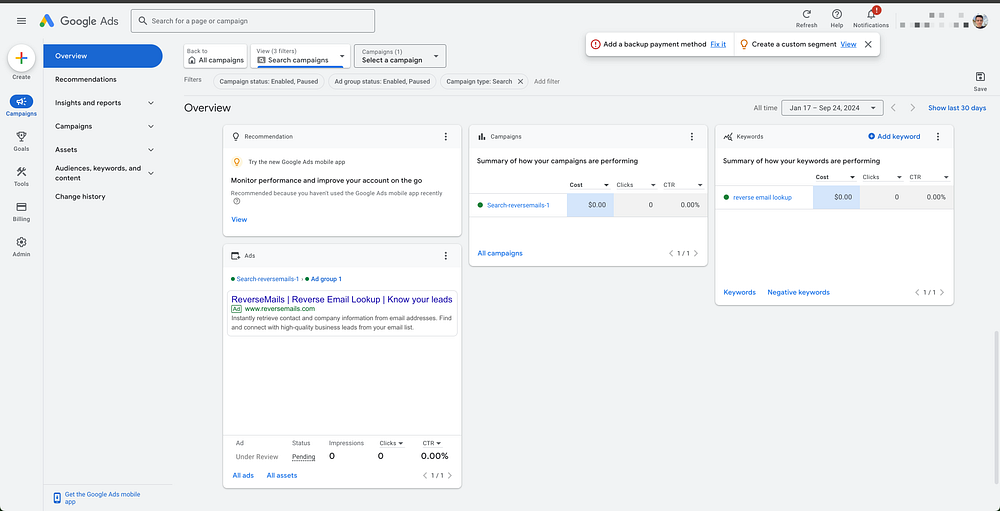Next page arrow in Campaigns card

click(x=696, y=253)
